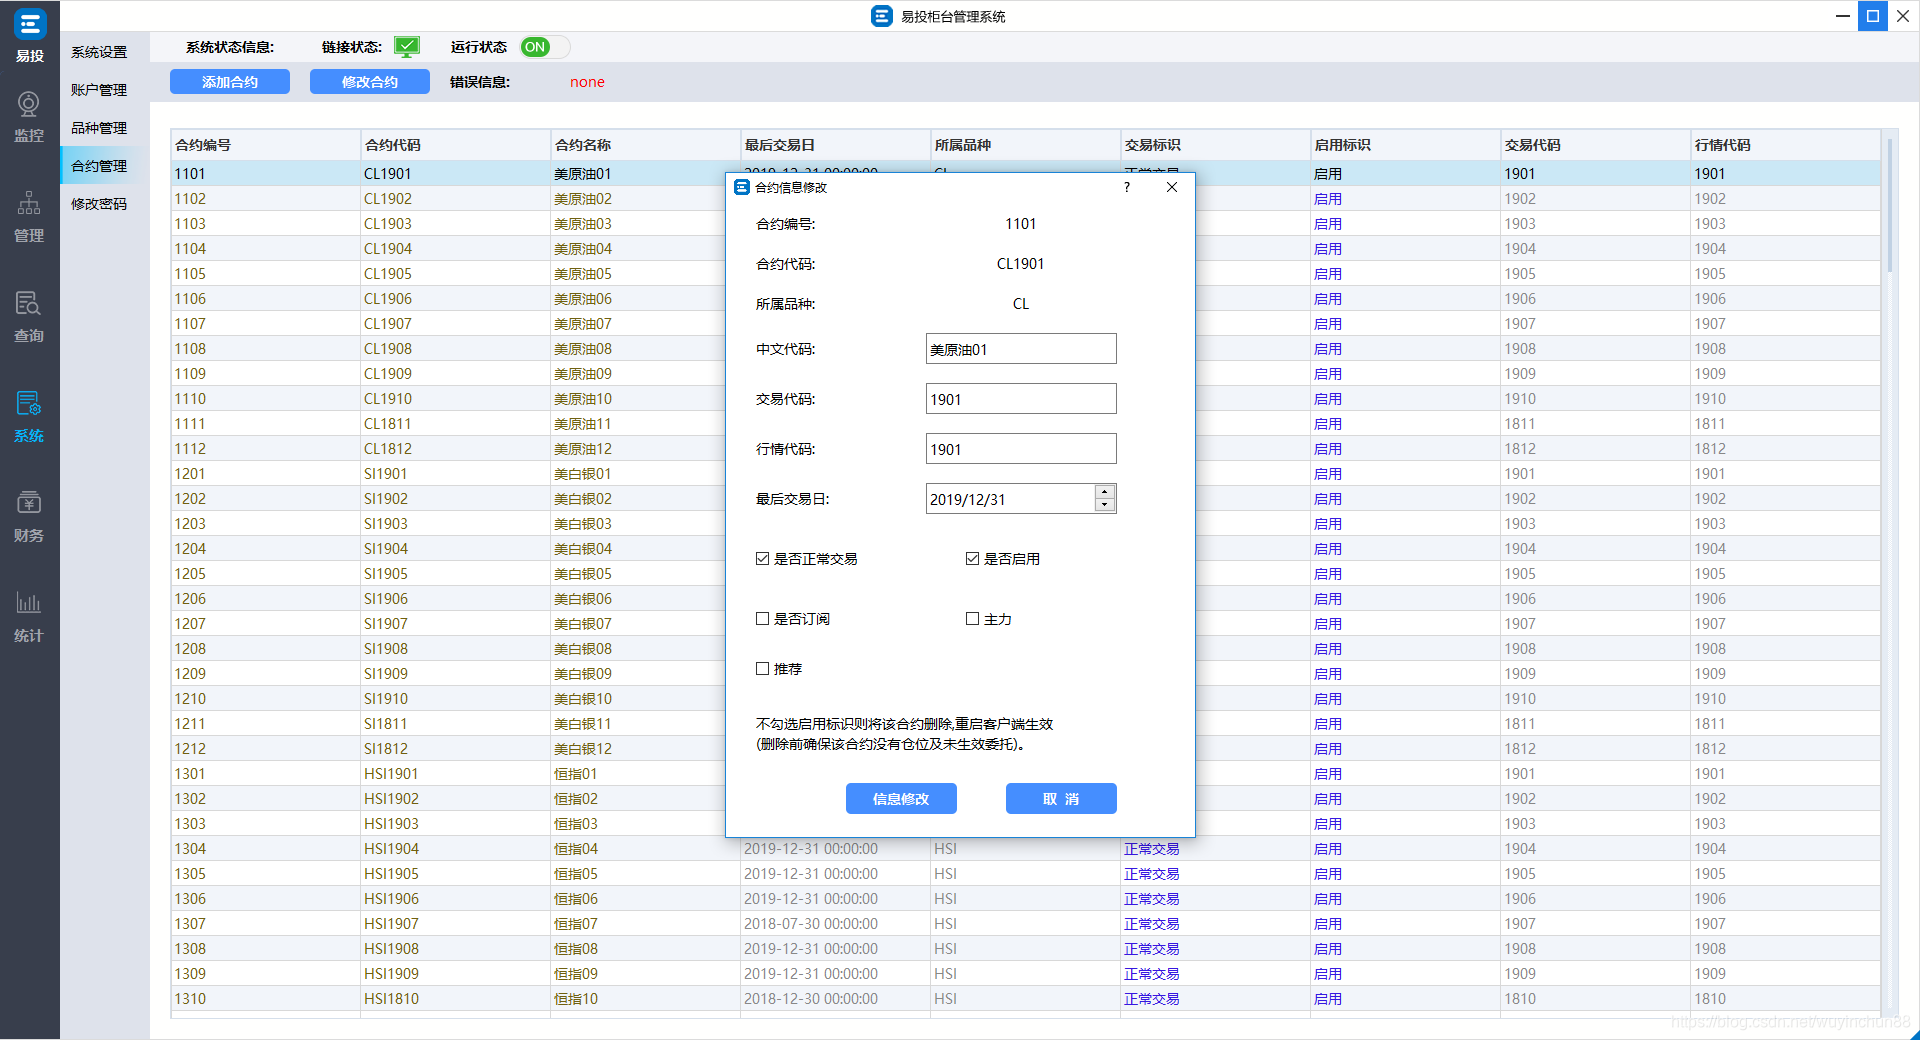Click 启用 in the 1310 row
Image resolution: width=1920 pixels, height=1040 pixels.
(x=1328, y=999)
